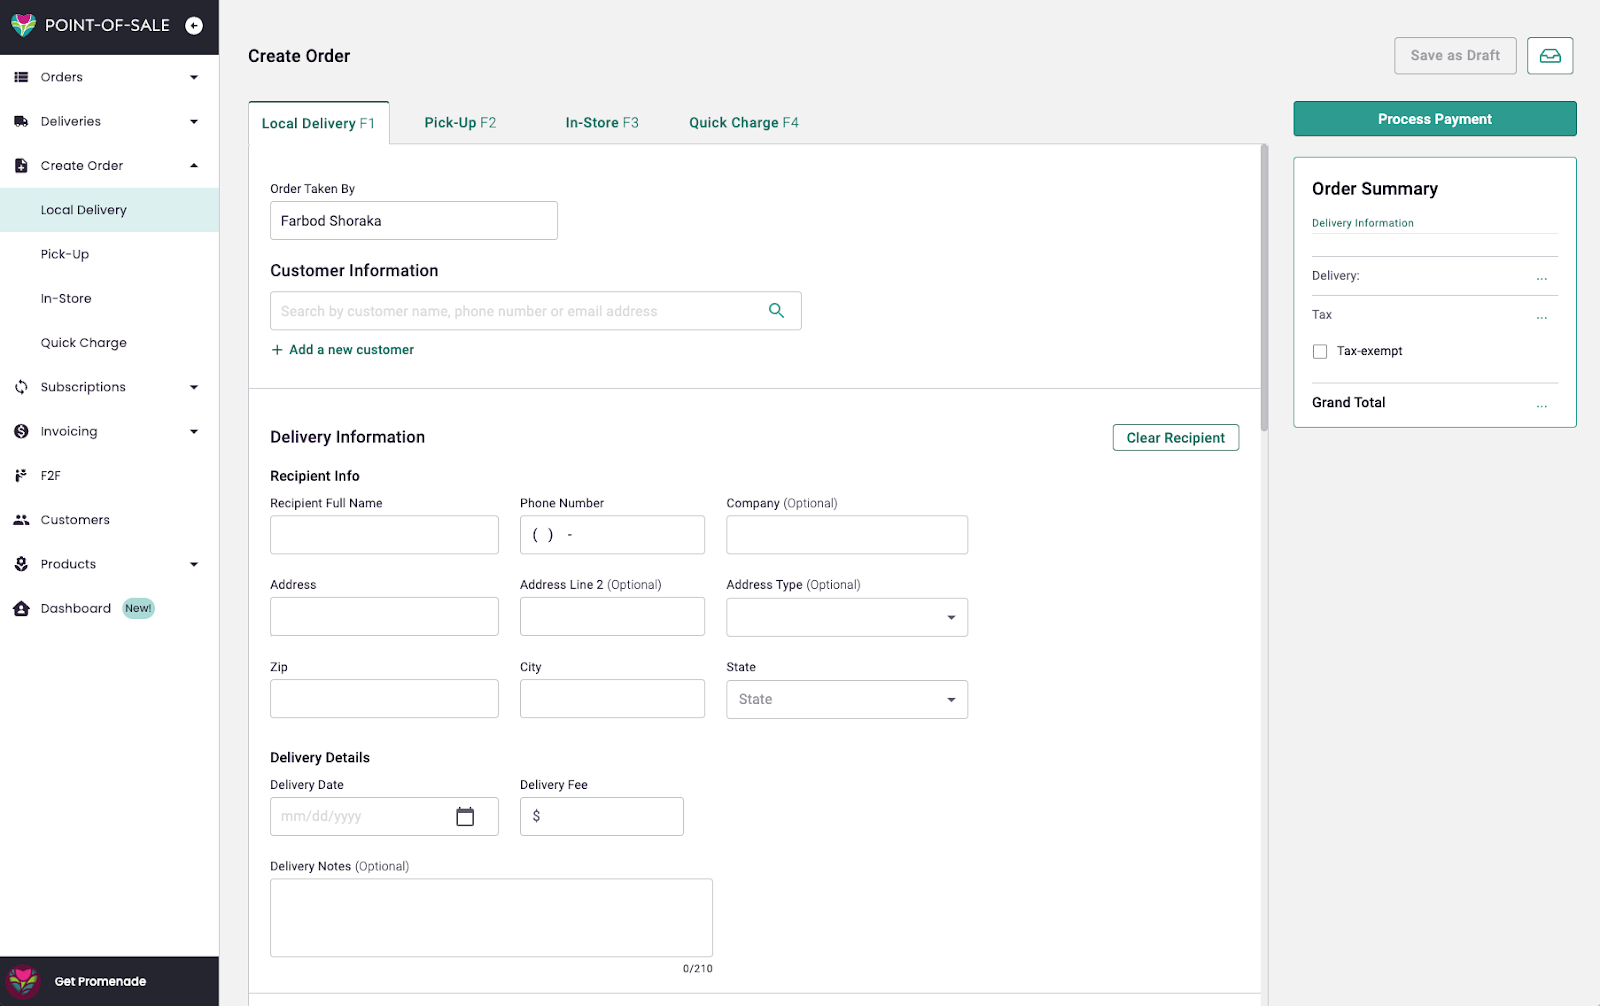This screenshot has width=1600, height=1006.
Task: Open the Address Type dropdown
Action: point(846,617)
